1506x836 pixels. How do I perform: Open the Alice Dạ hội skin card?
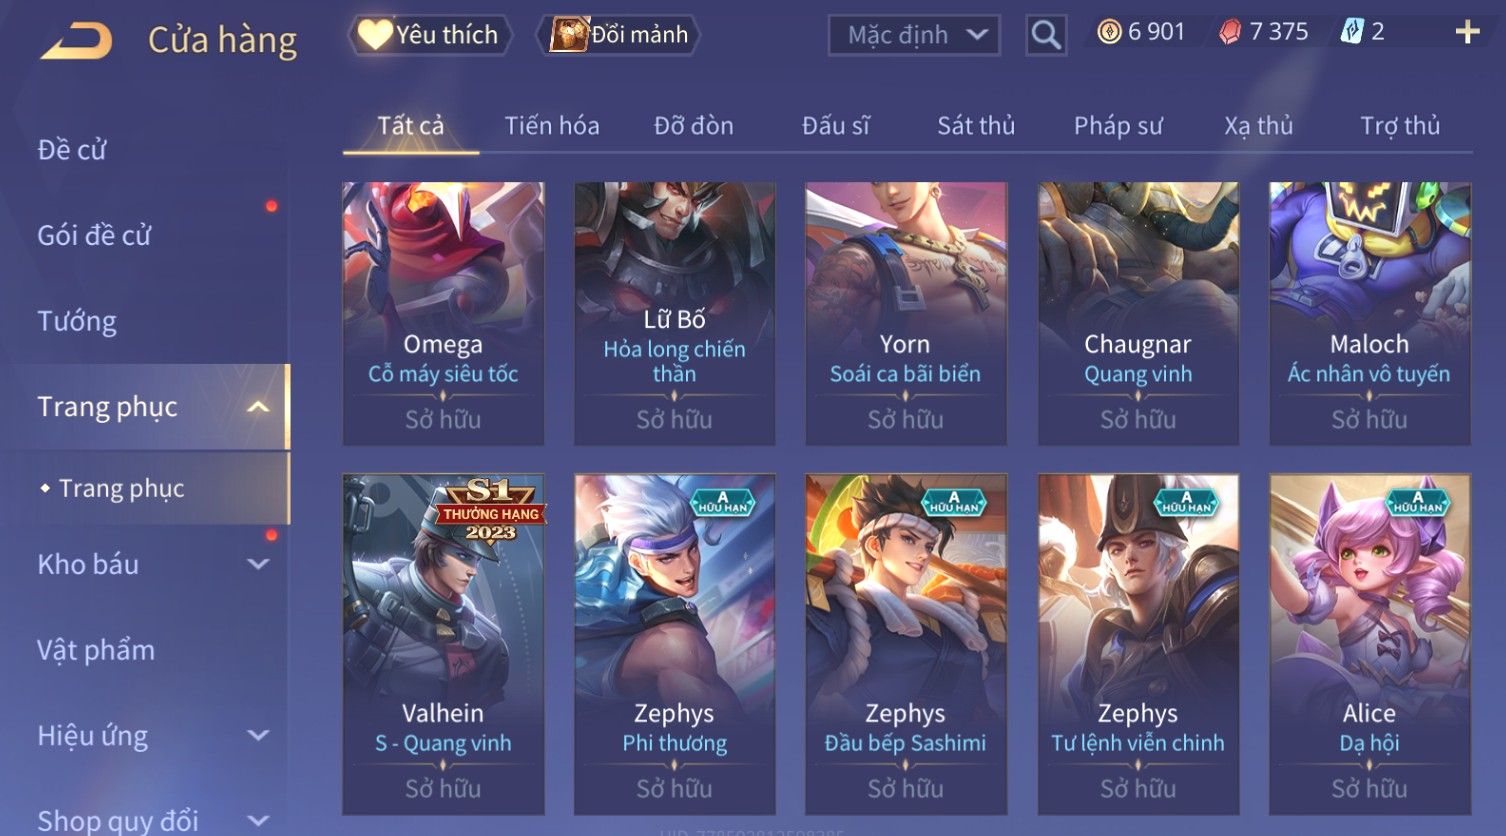click(1369, 644)
